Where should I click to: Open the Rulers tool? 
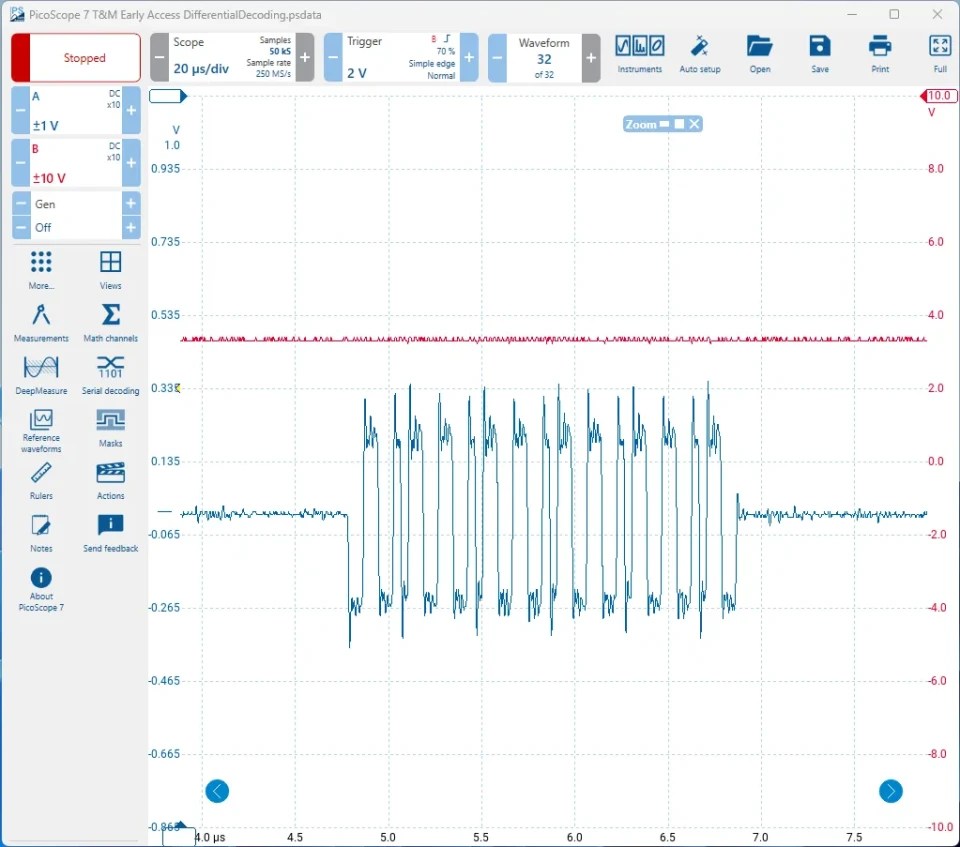coord(40,480)
